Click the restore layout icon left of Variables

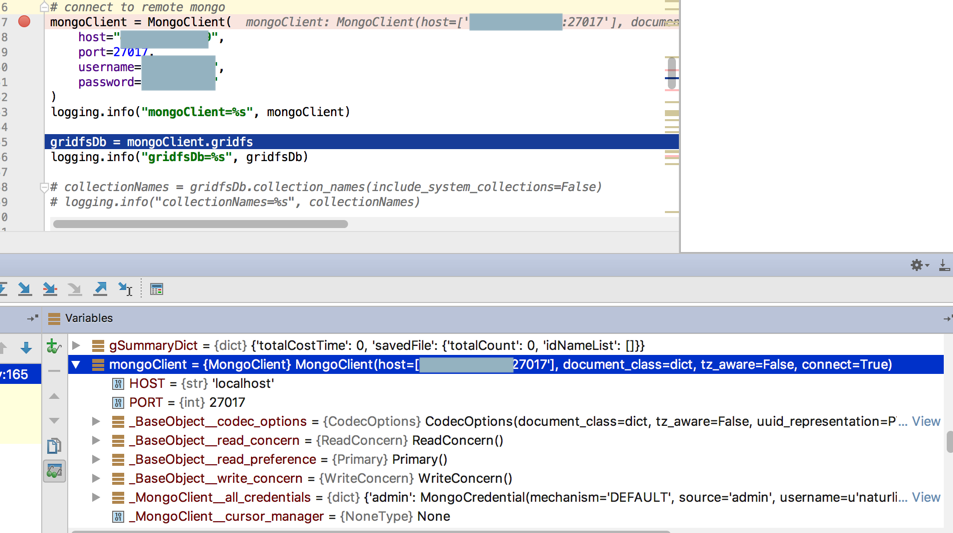pyautogui.click(x=32, y=318)
